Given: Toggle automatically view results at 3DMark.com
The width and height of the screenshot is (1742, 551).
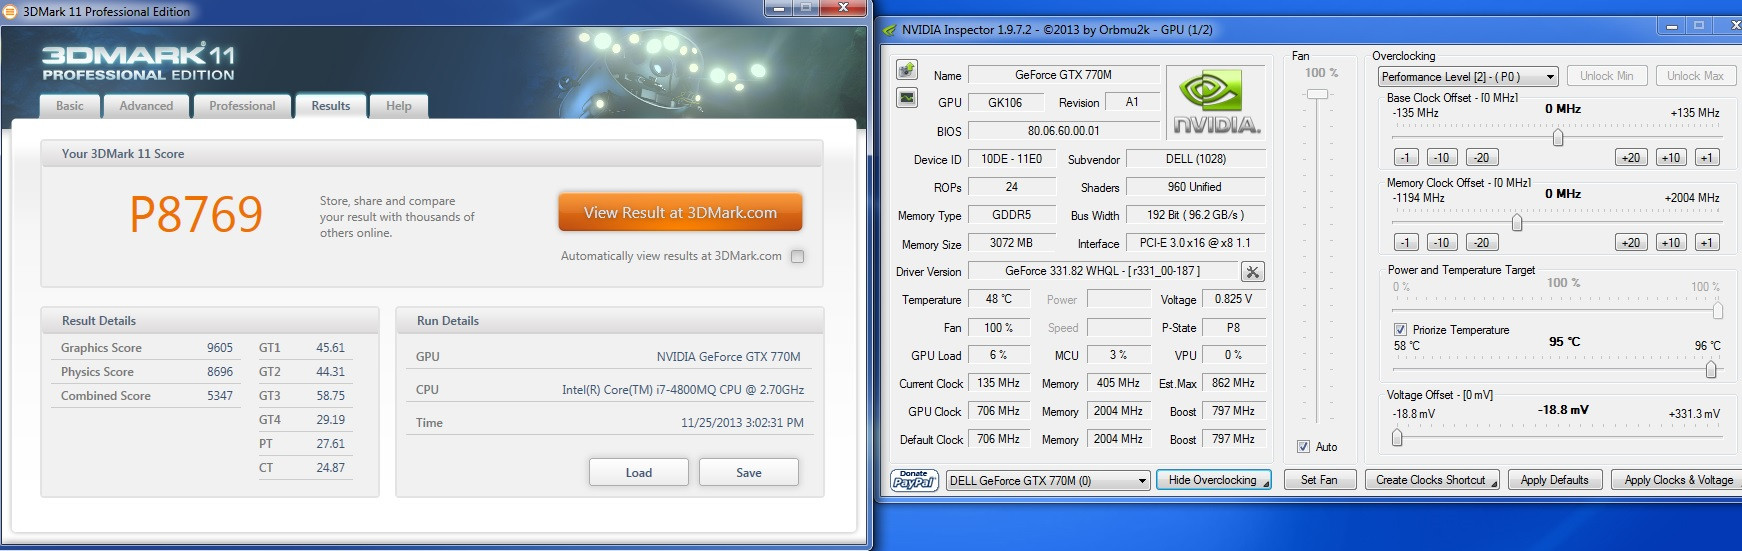Looking at the screenshot, I should tap(797, 256).
